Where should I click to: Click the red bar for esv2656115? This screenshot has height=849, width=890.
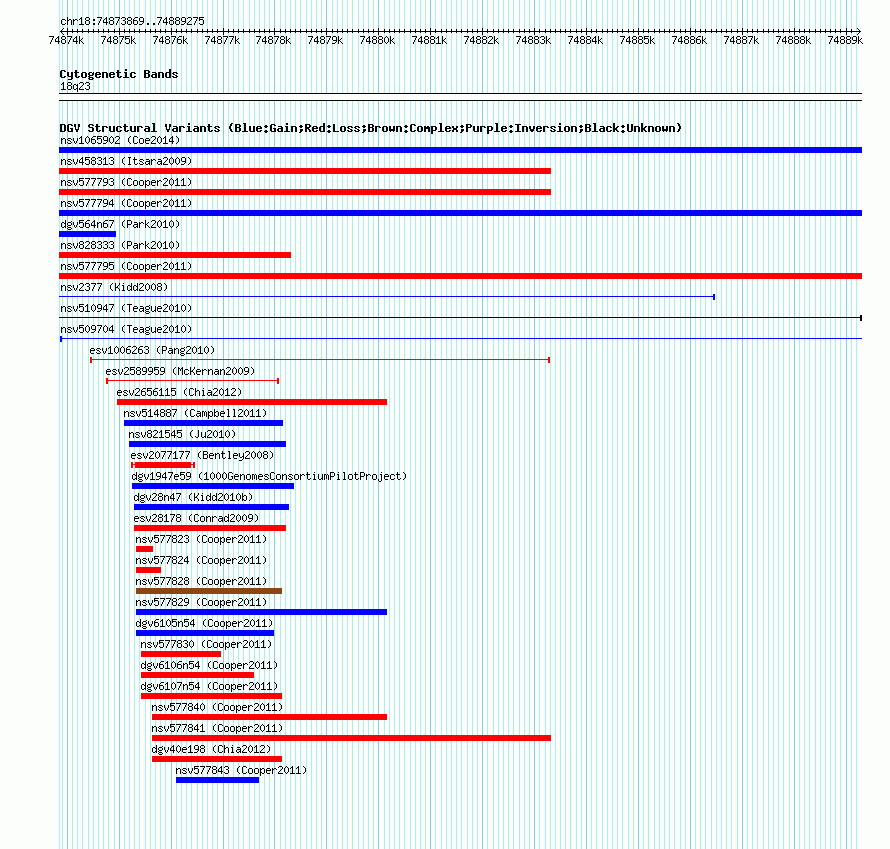coord(252,402)
